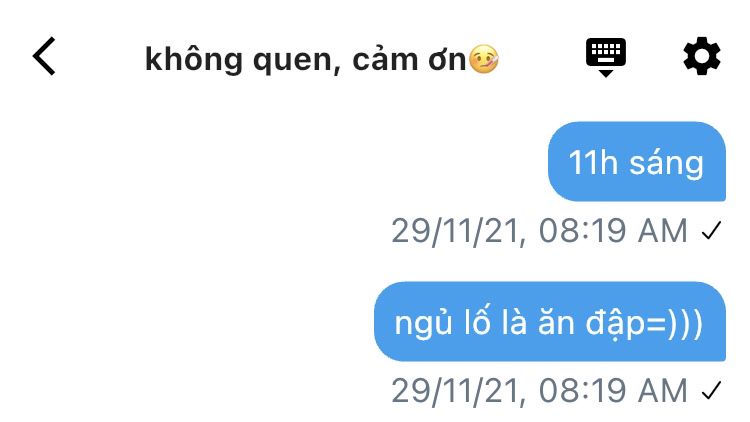Tap the sent checkmark beside 11h sáng timestamp
The height and width of the screenshot is (422, 750).
[x=711, y=231]
